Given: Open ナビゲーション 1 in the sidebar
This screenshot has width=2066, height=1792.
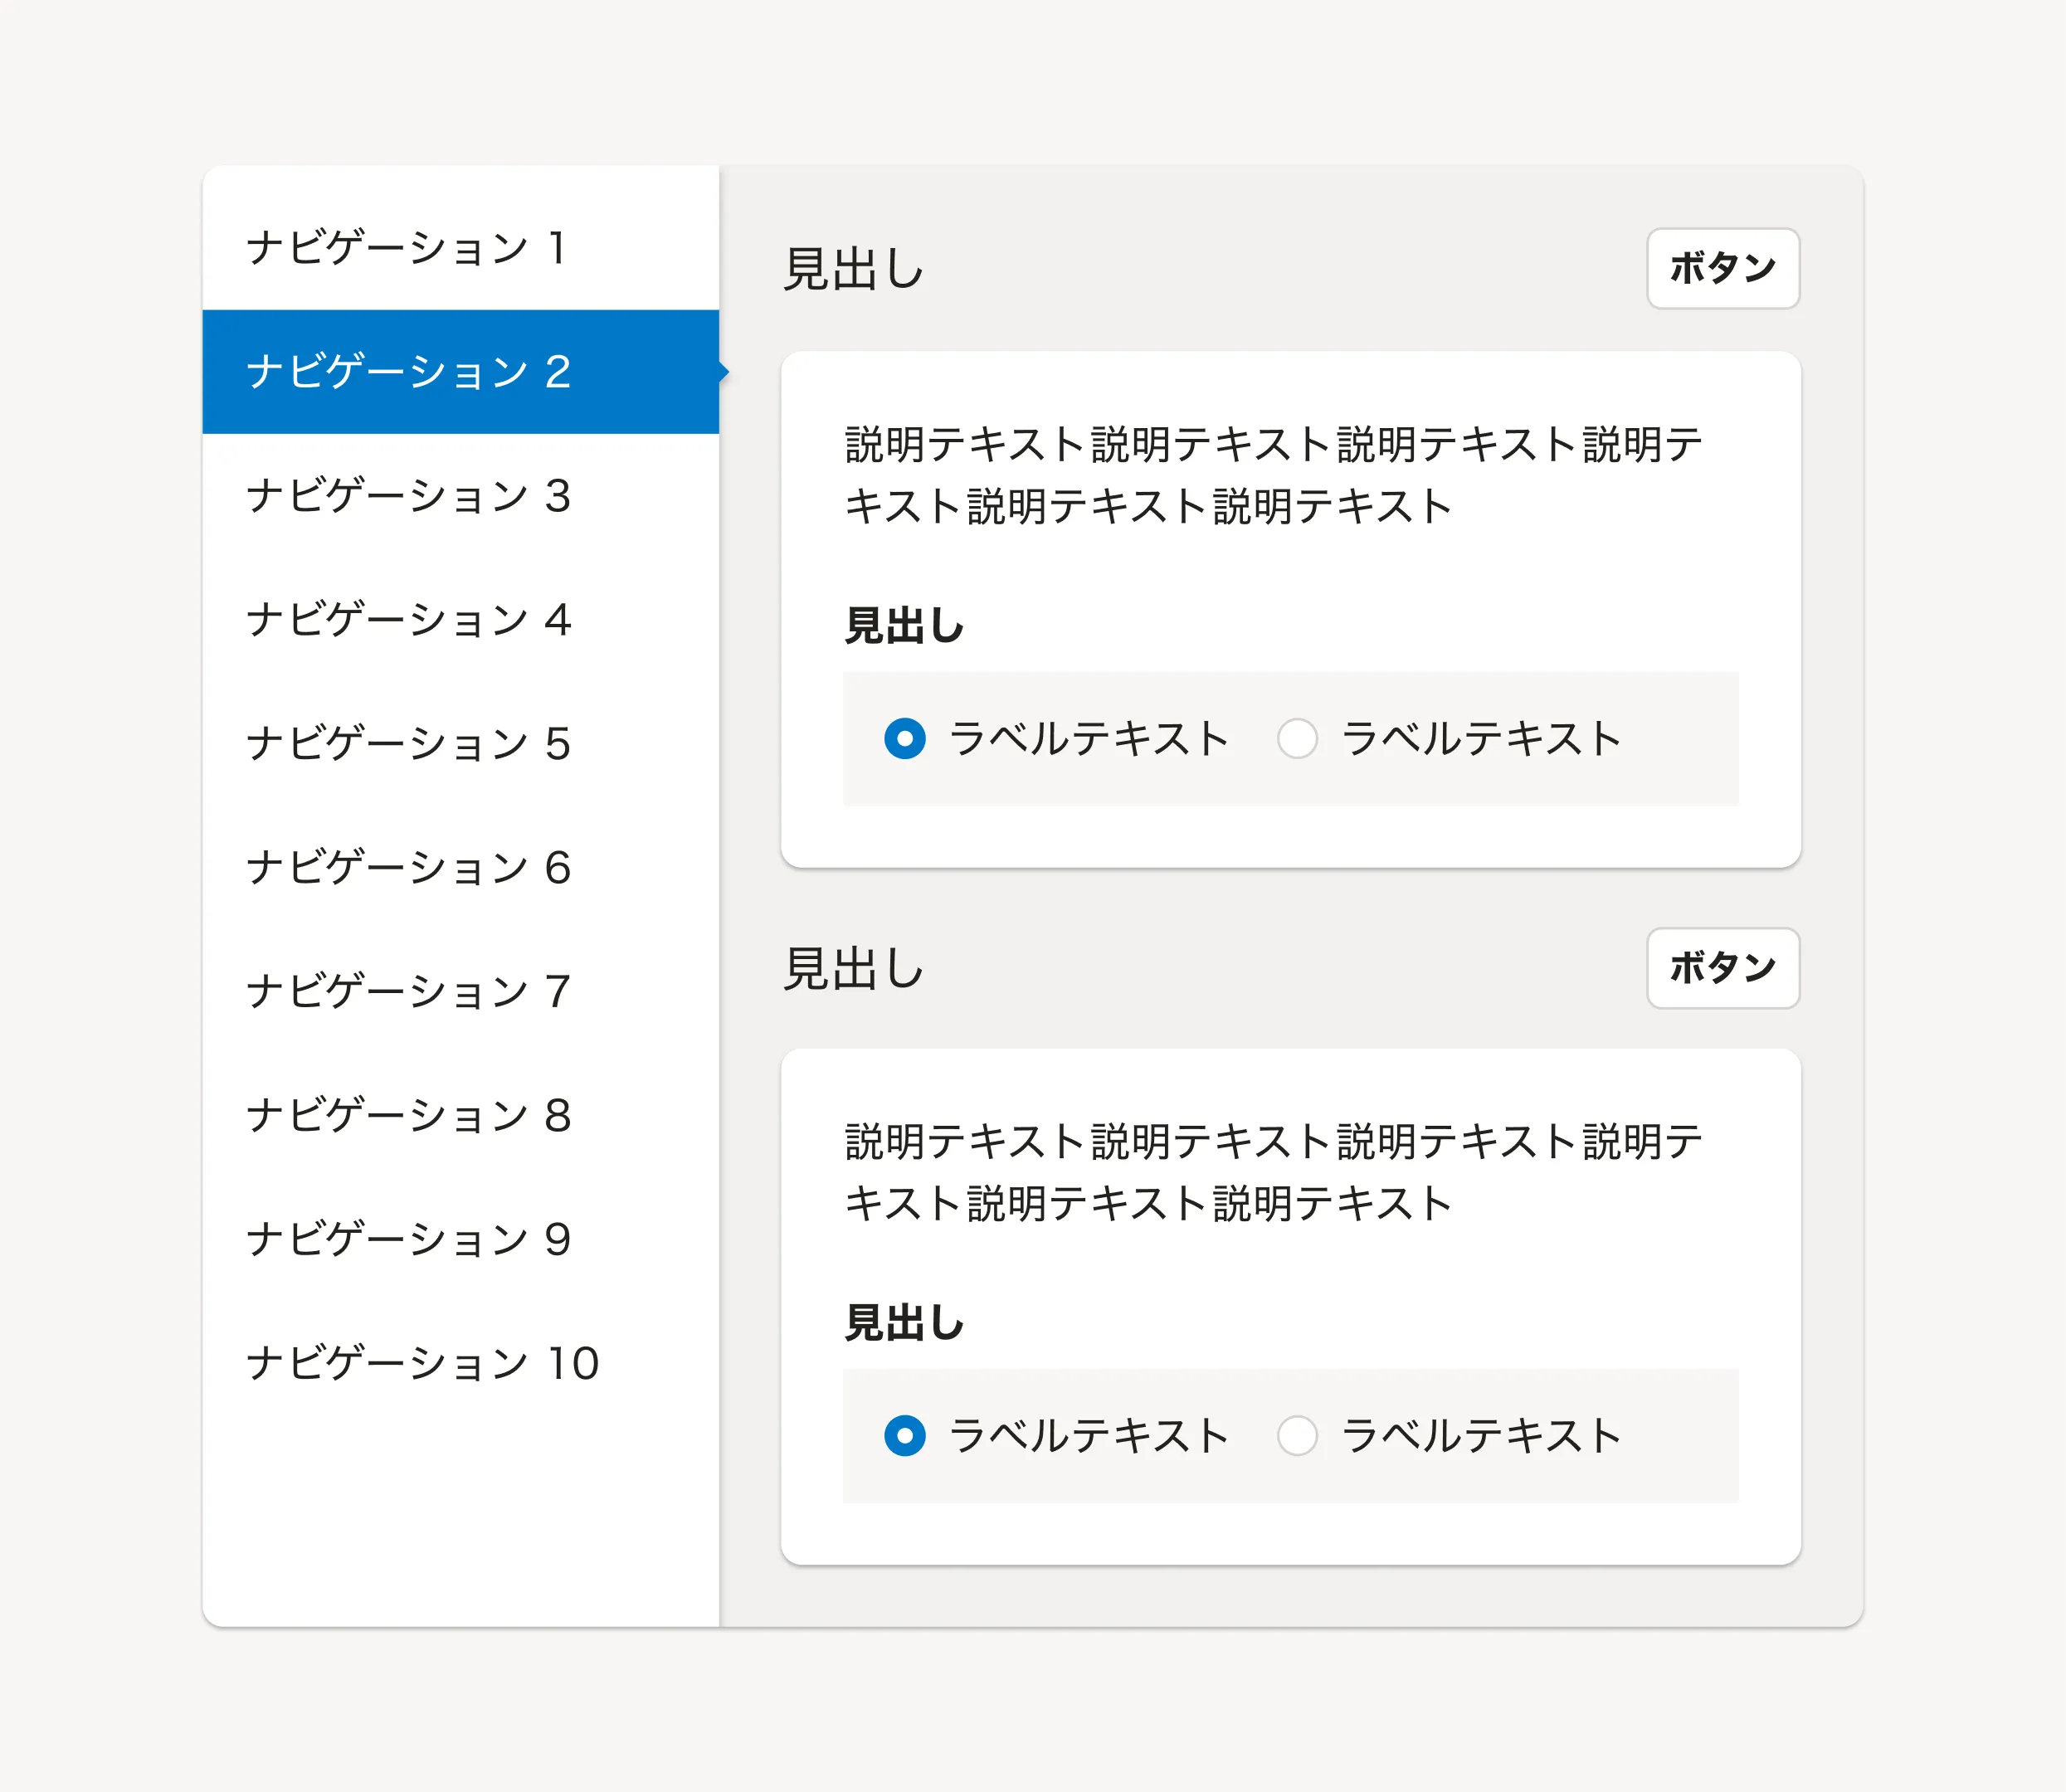Looking at the screenshot, I should pos(407,248).
